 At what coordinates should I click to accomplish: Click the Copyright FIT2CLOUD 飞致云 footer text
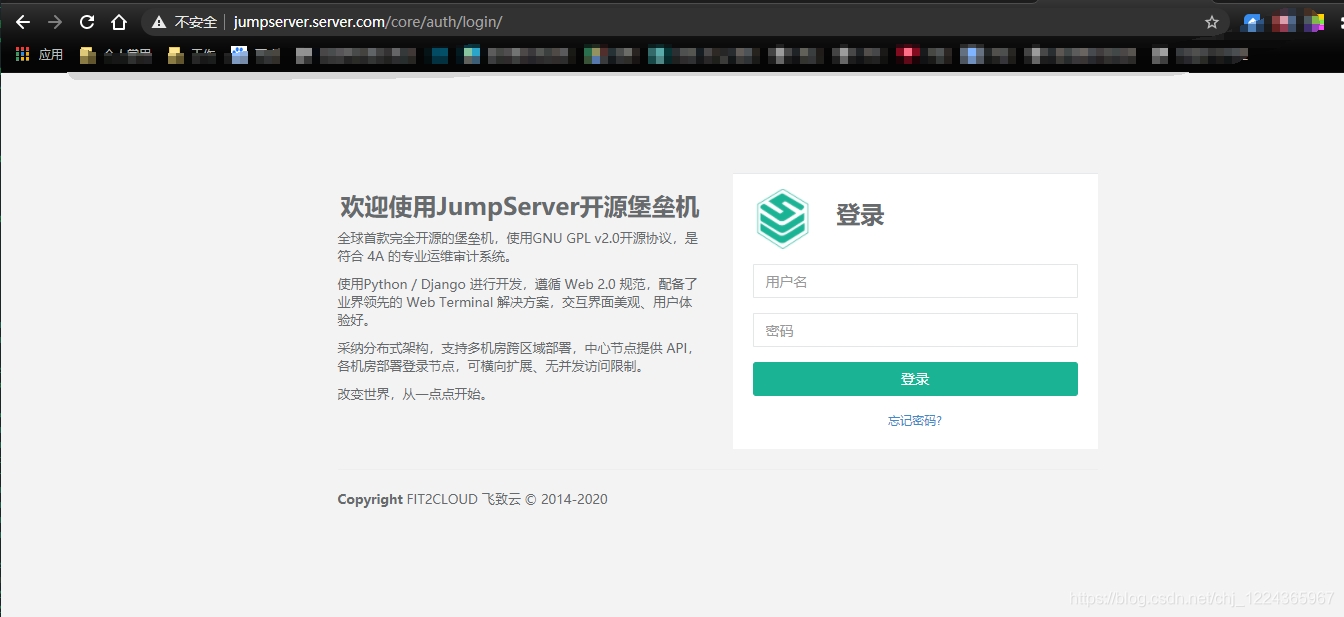pyautogui.click(x=472, y=499)
